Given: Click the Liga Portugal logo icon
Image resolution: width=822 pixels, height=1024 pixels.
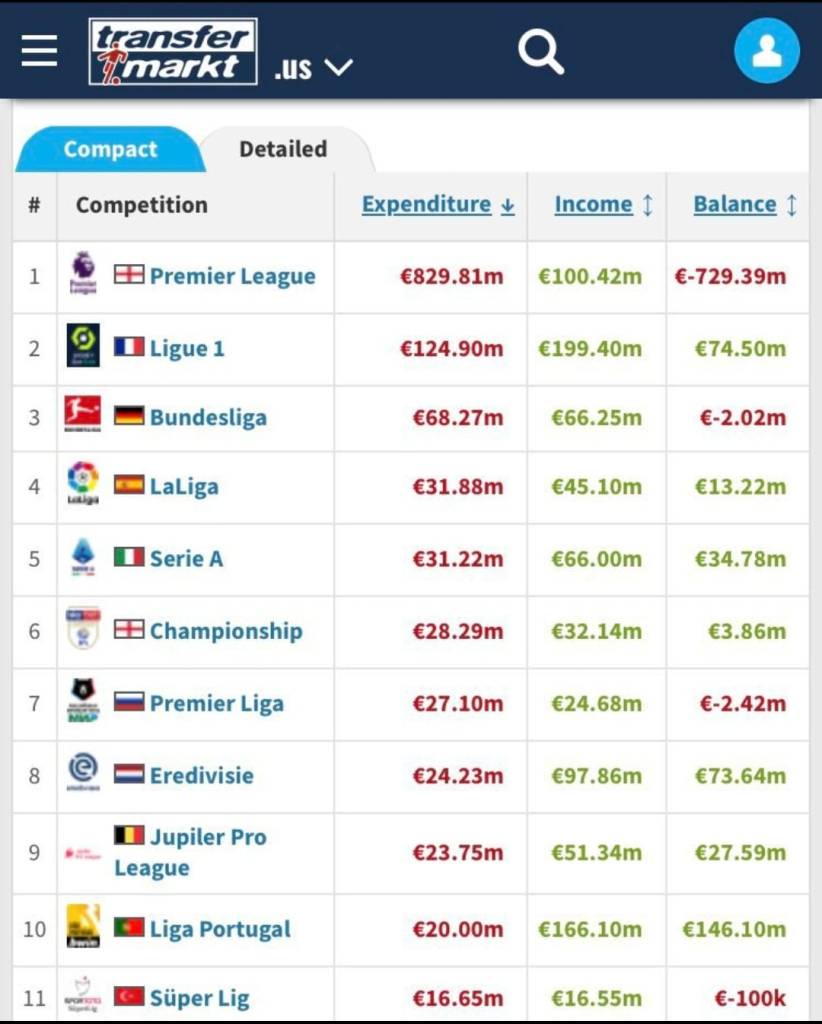Looking at the screenshot, I should coord(83,927).
